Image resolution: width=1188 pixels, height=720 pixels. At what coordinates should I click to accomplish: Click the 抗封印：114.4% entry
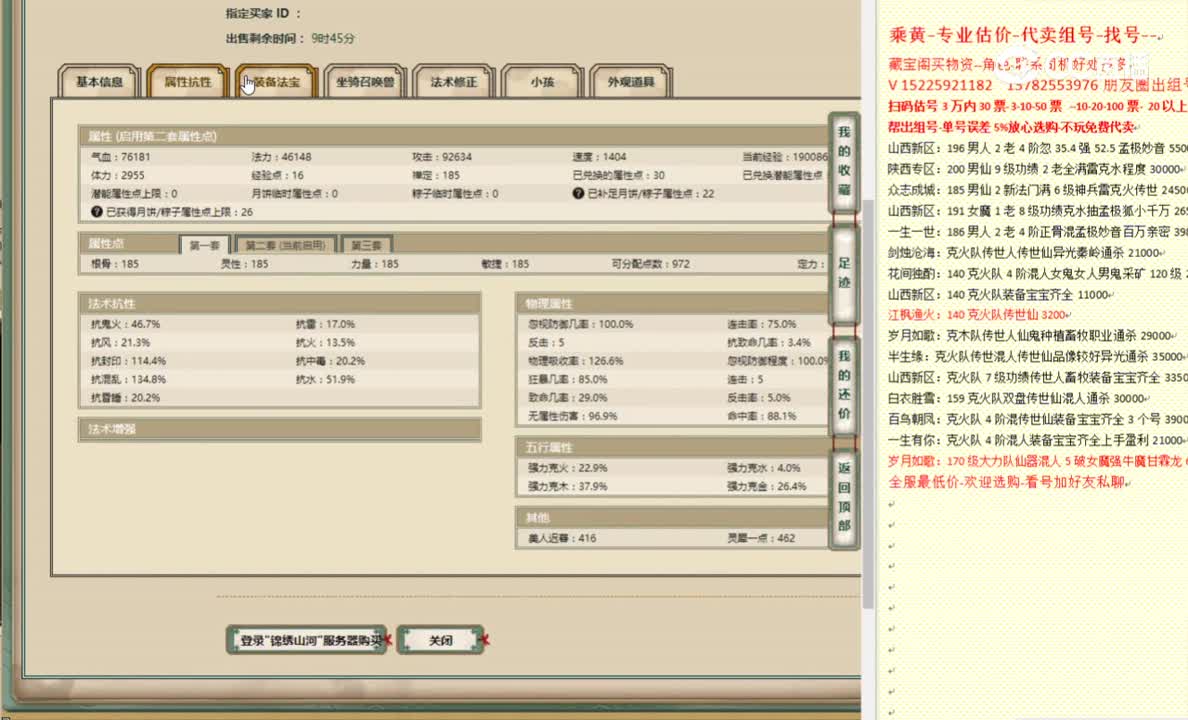128,361
